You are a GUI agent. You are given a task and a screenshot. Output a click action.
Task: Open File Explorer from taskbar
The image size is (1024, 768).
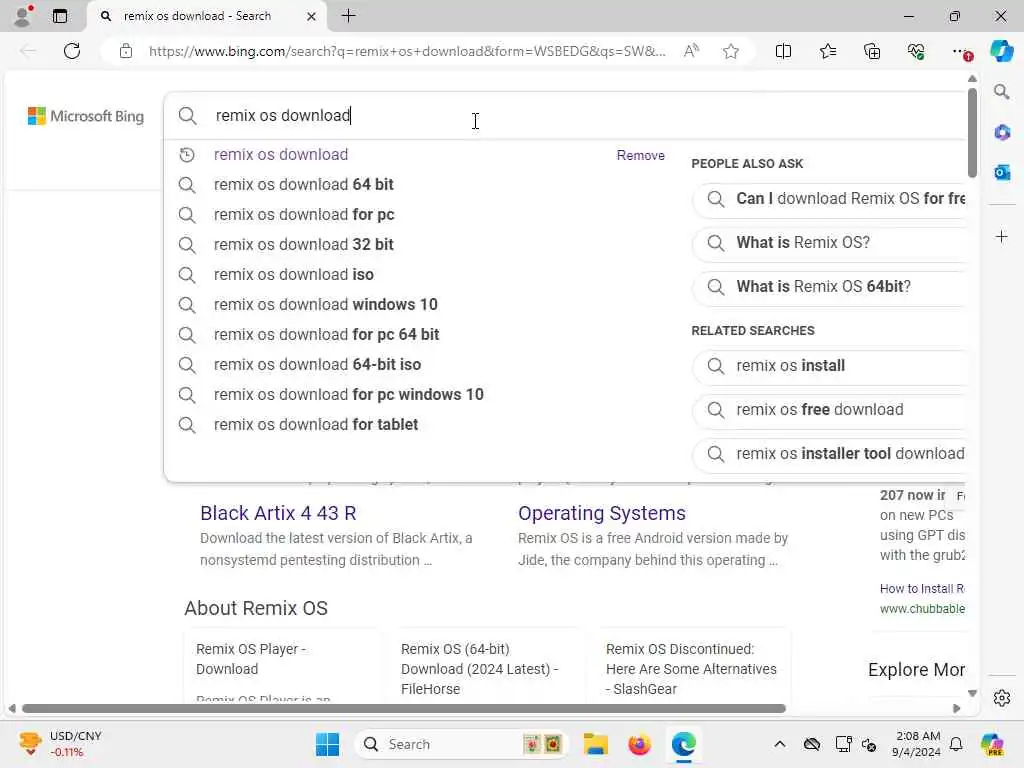pyautogui.click(x=595, y=744)
